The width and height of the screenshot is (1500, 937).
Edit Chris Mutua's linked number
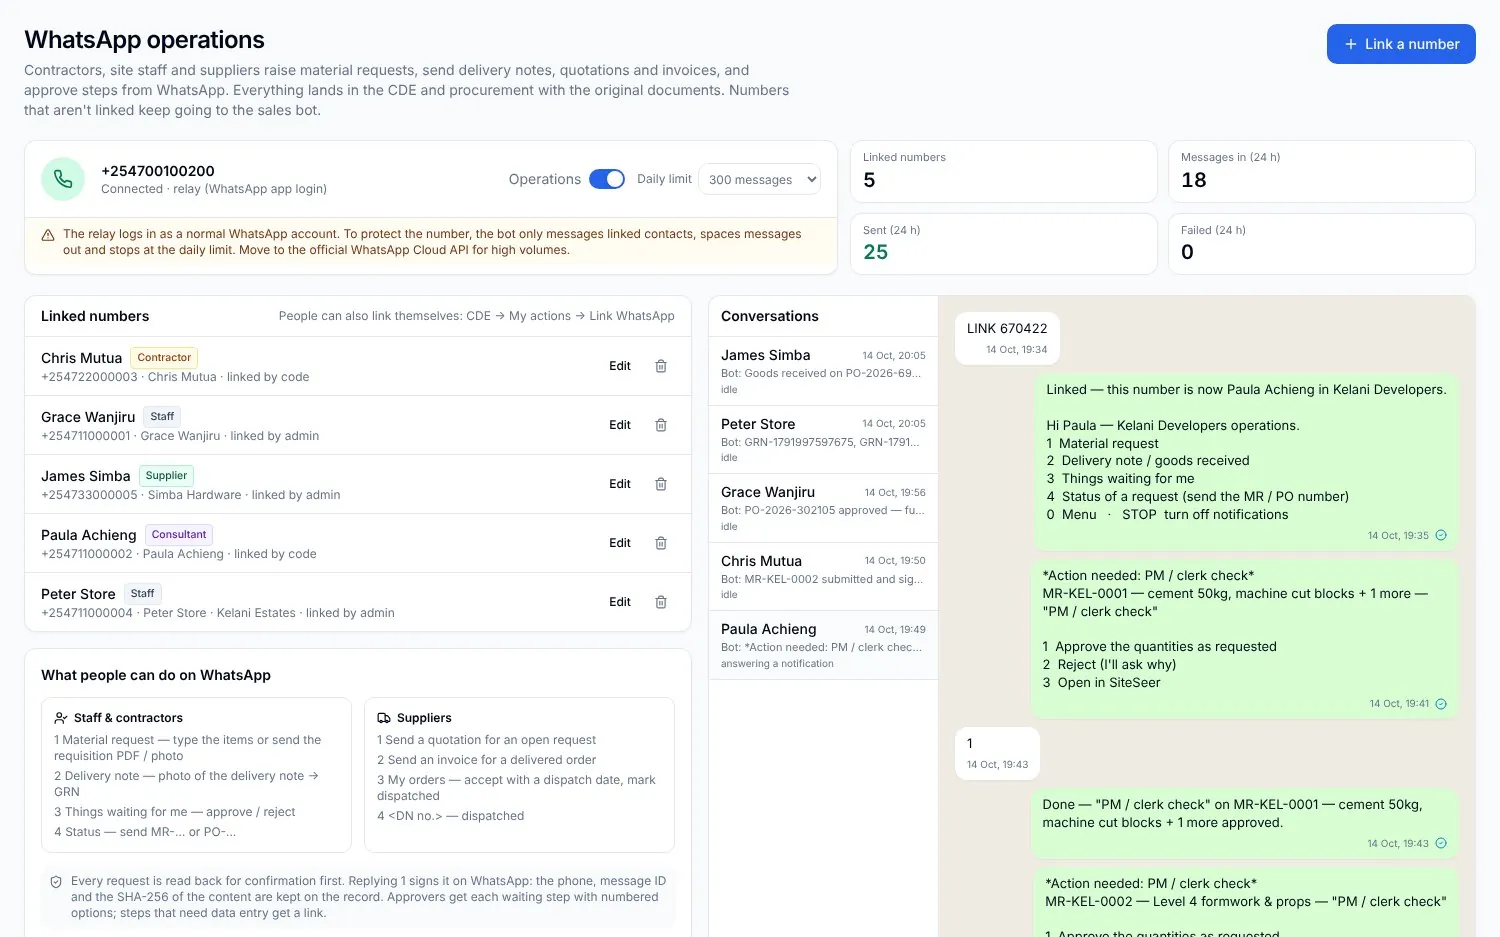(620, 366)
